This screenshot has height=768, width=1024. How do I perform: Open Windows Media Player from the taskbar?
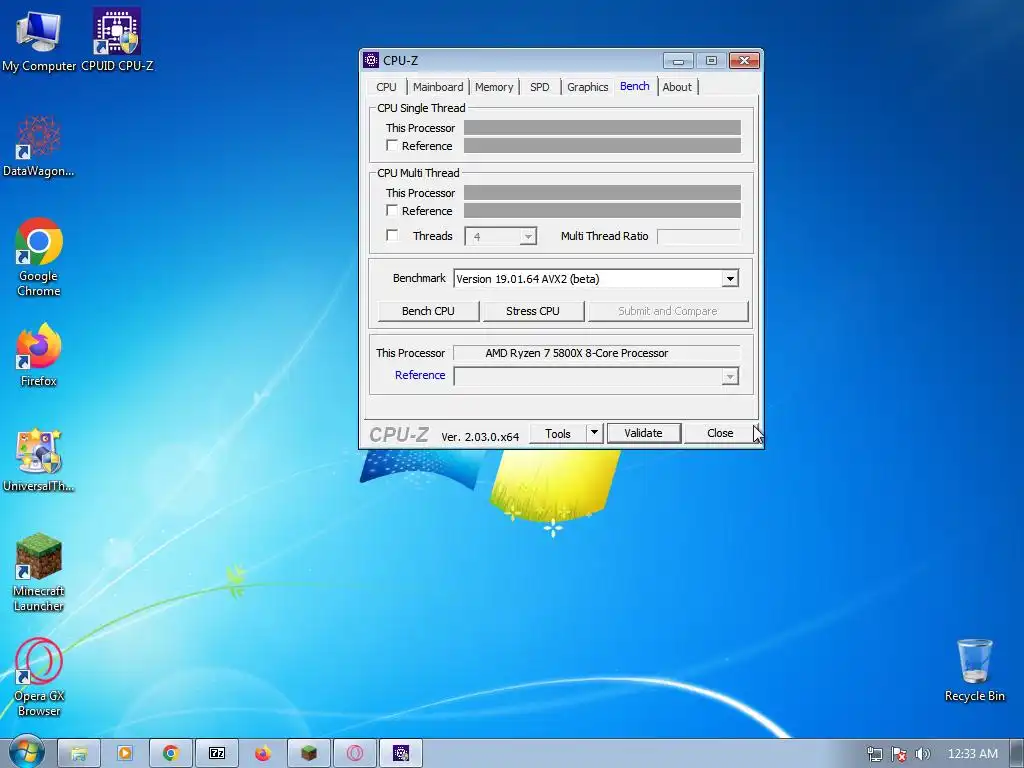[125, 754]
